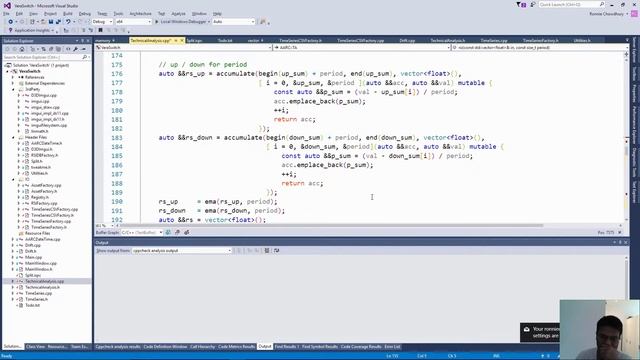Switch to the Find Symbol Results tab

(320, 347)
